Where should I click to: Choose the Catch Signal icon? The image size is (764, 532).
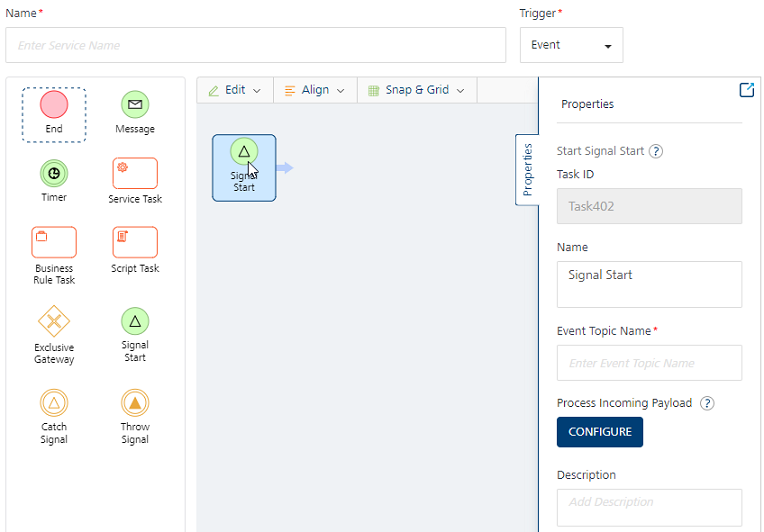pyautogui.click(x=54, y=403)
